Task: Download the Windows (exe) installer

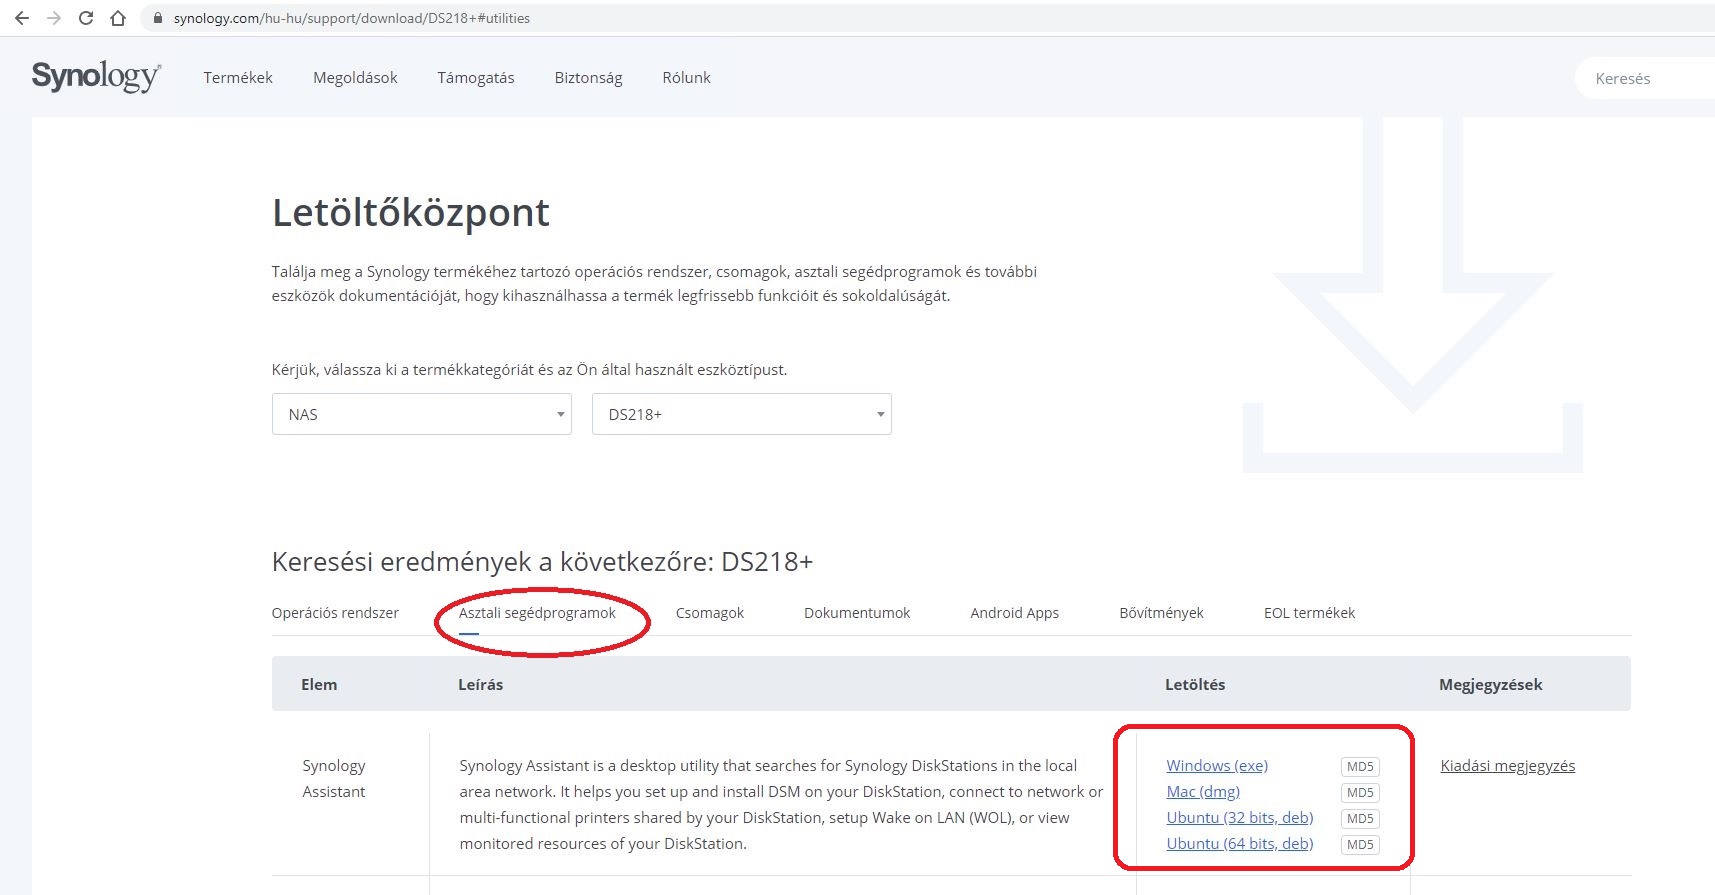Action: click(x=1217, y=766)
